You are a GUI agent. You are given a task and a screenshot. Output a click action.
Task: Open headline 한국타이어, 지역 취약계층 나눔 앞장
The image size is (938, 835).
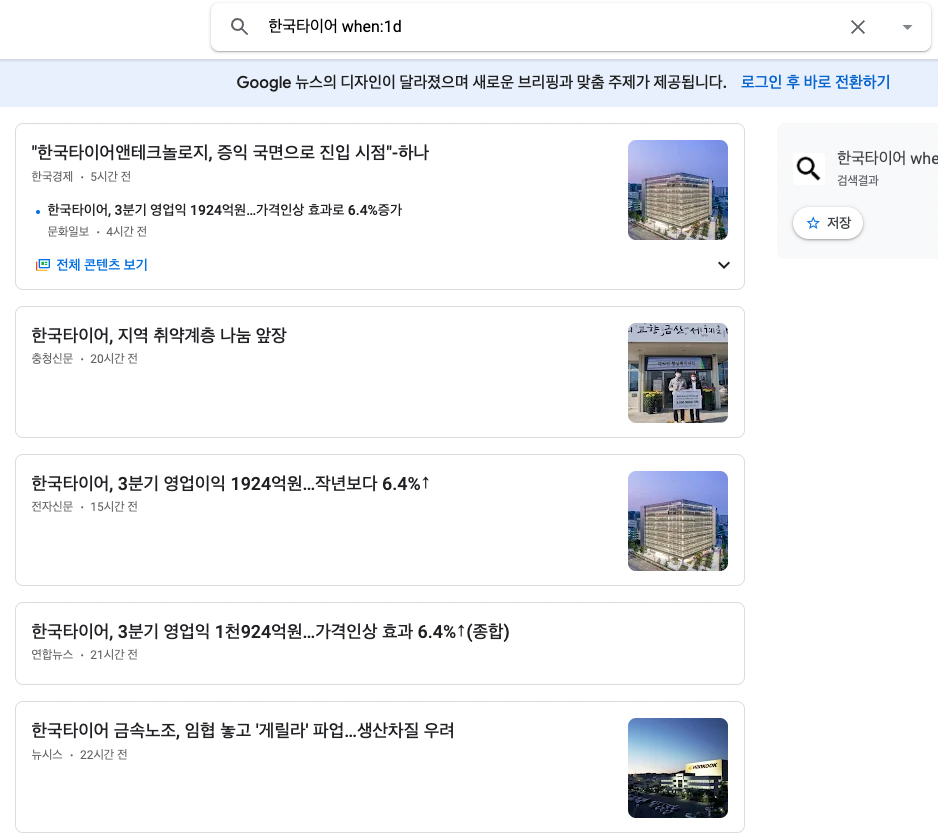pyautogui.click(x=159, y=336)
